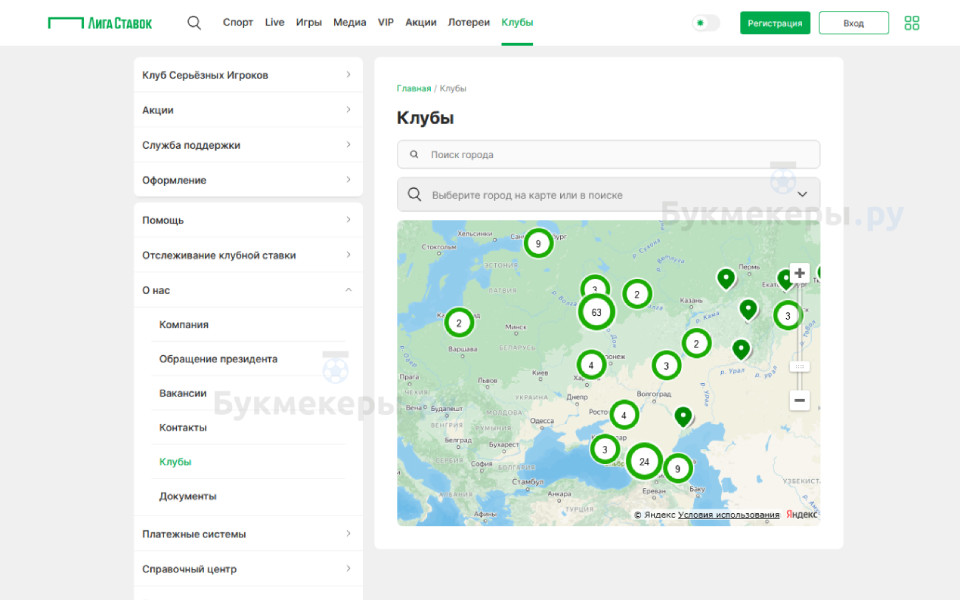Open the 9 cluster near Баку
Screen dimensions: 960x600
(678, 469)
